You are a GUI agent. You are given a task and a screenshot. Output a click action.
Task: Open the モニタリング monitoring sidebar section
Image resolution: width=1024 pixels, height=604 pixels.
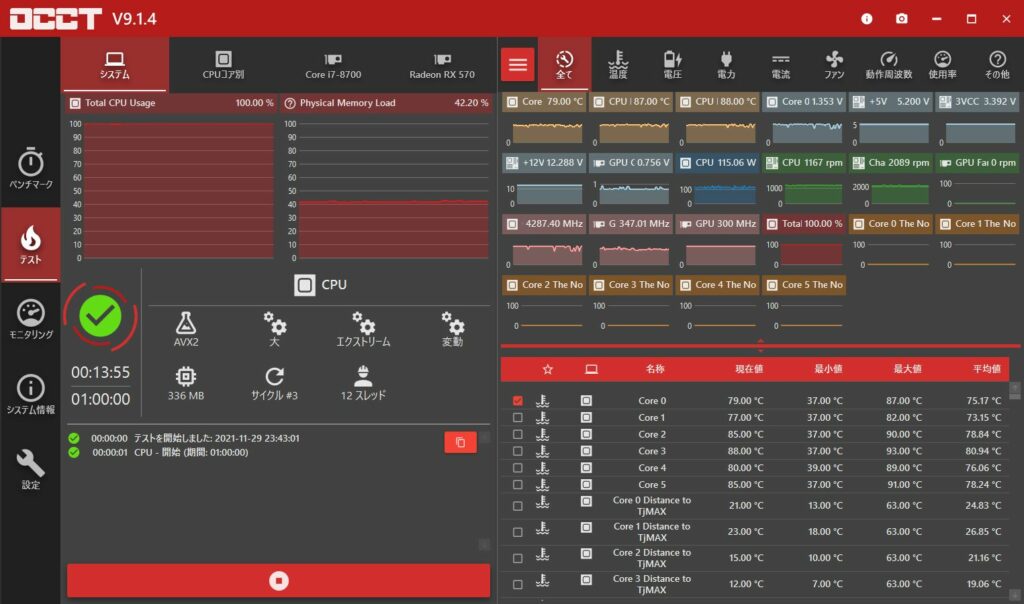click(30, 320)
